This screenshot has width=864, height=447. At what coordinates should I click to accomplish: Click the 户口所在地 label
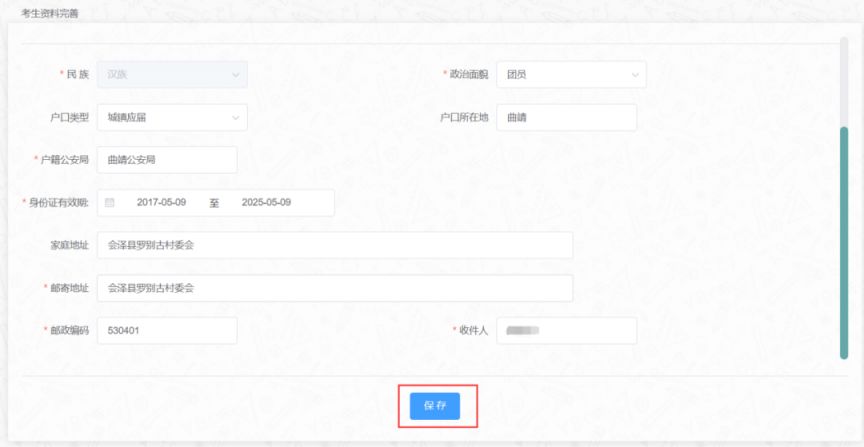coord(464,117)
